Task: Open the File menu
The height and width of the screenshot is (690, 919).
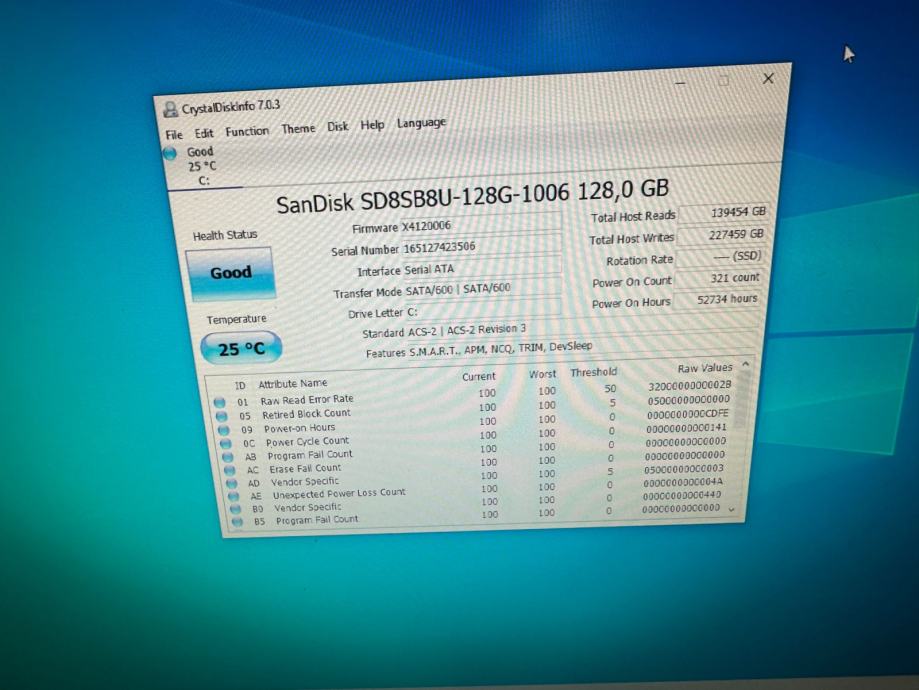Action: [x=174, y=135]
